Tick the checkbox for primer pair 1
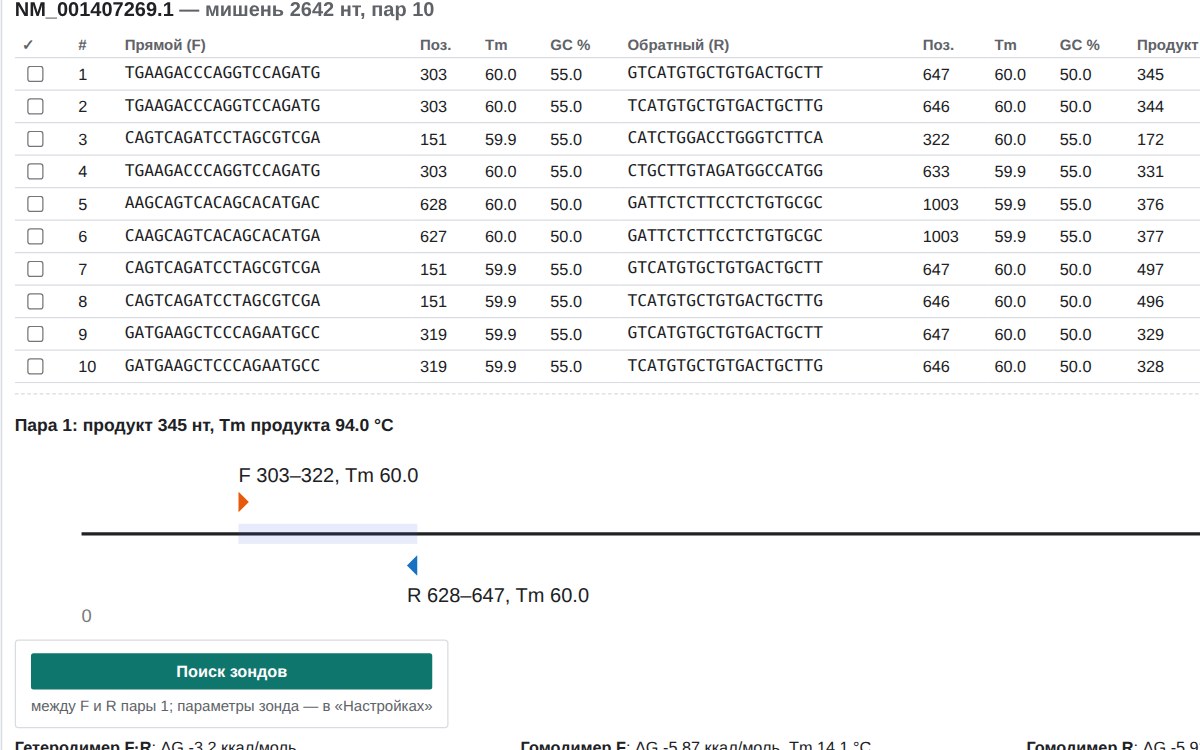The height and width of the screenshot is (750, 1200). point(35,74)
